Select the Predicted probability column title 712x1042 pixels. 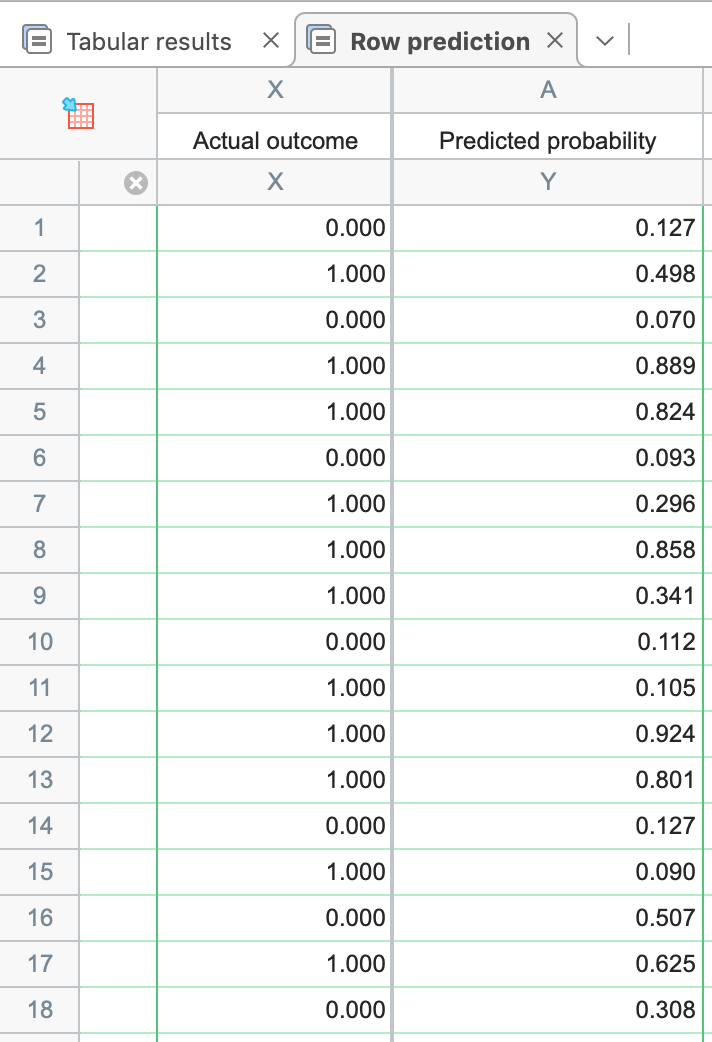(547, 140)
